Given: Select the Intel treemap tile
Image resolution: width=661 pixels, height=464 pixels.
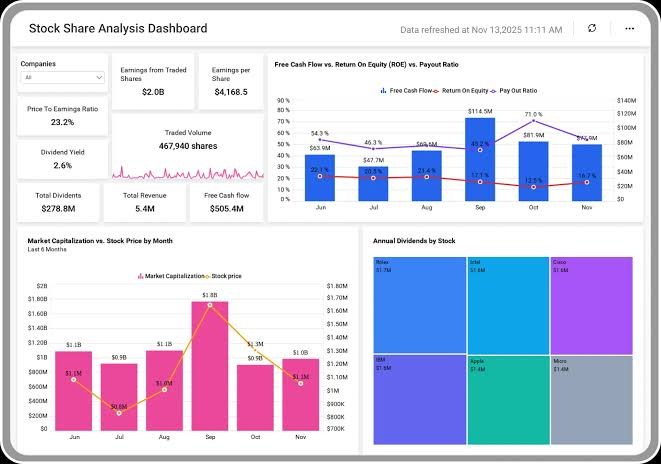Looking at the screenshot, I should (508, 305).
